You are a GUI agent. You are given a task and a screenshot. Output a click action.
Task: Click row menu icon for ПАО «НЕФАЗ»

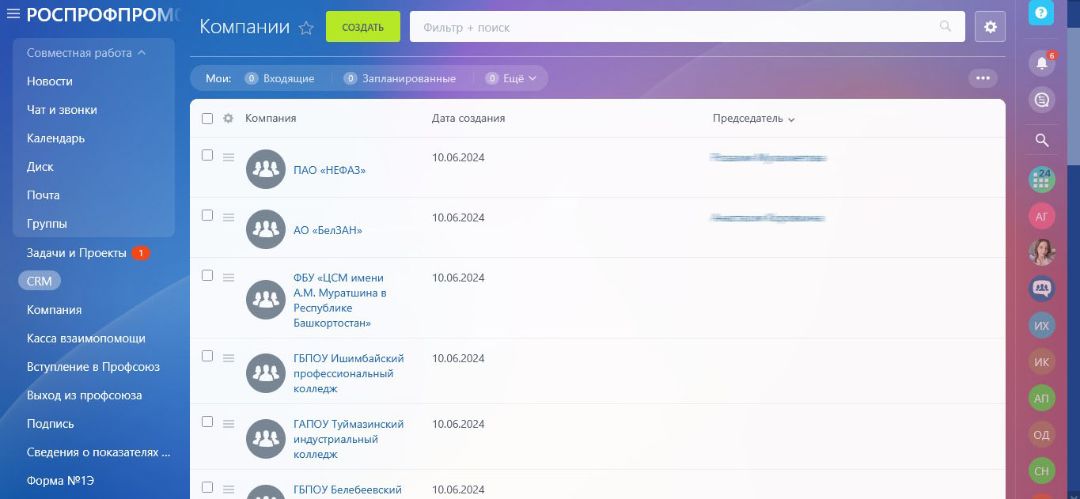[x=228, y=157]
